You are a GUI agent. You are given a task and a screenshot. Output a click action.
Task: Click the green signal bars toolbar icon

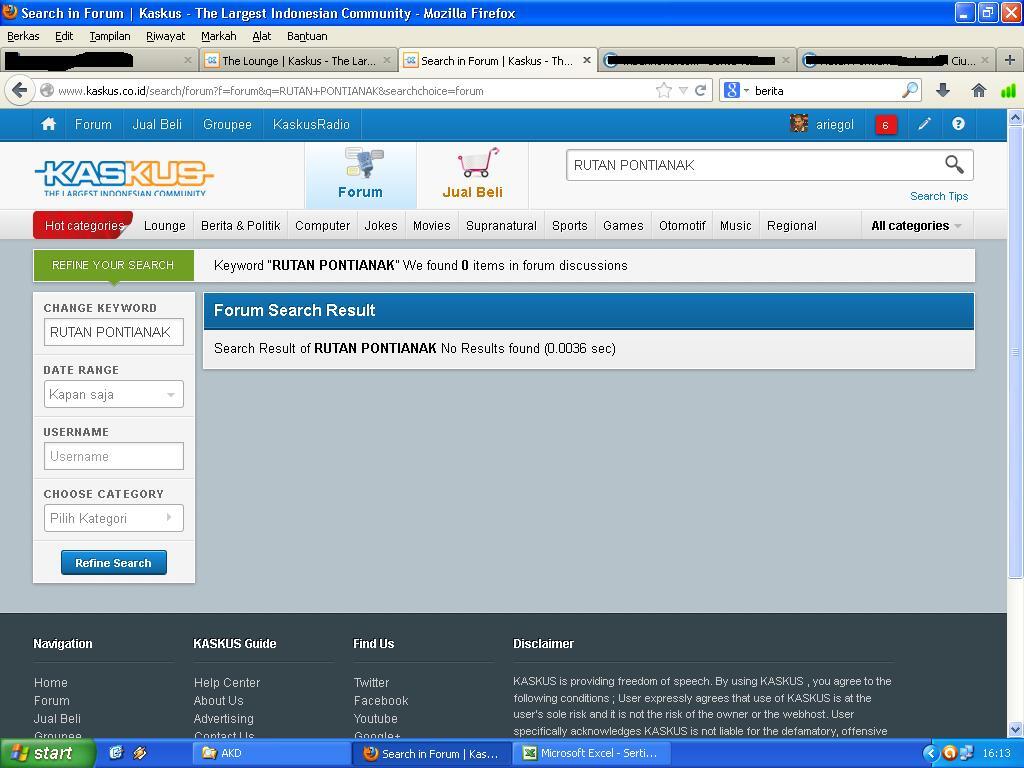tap(1008, 90)
